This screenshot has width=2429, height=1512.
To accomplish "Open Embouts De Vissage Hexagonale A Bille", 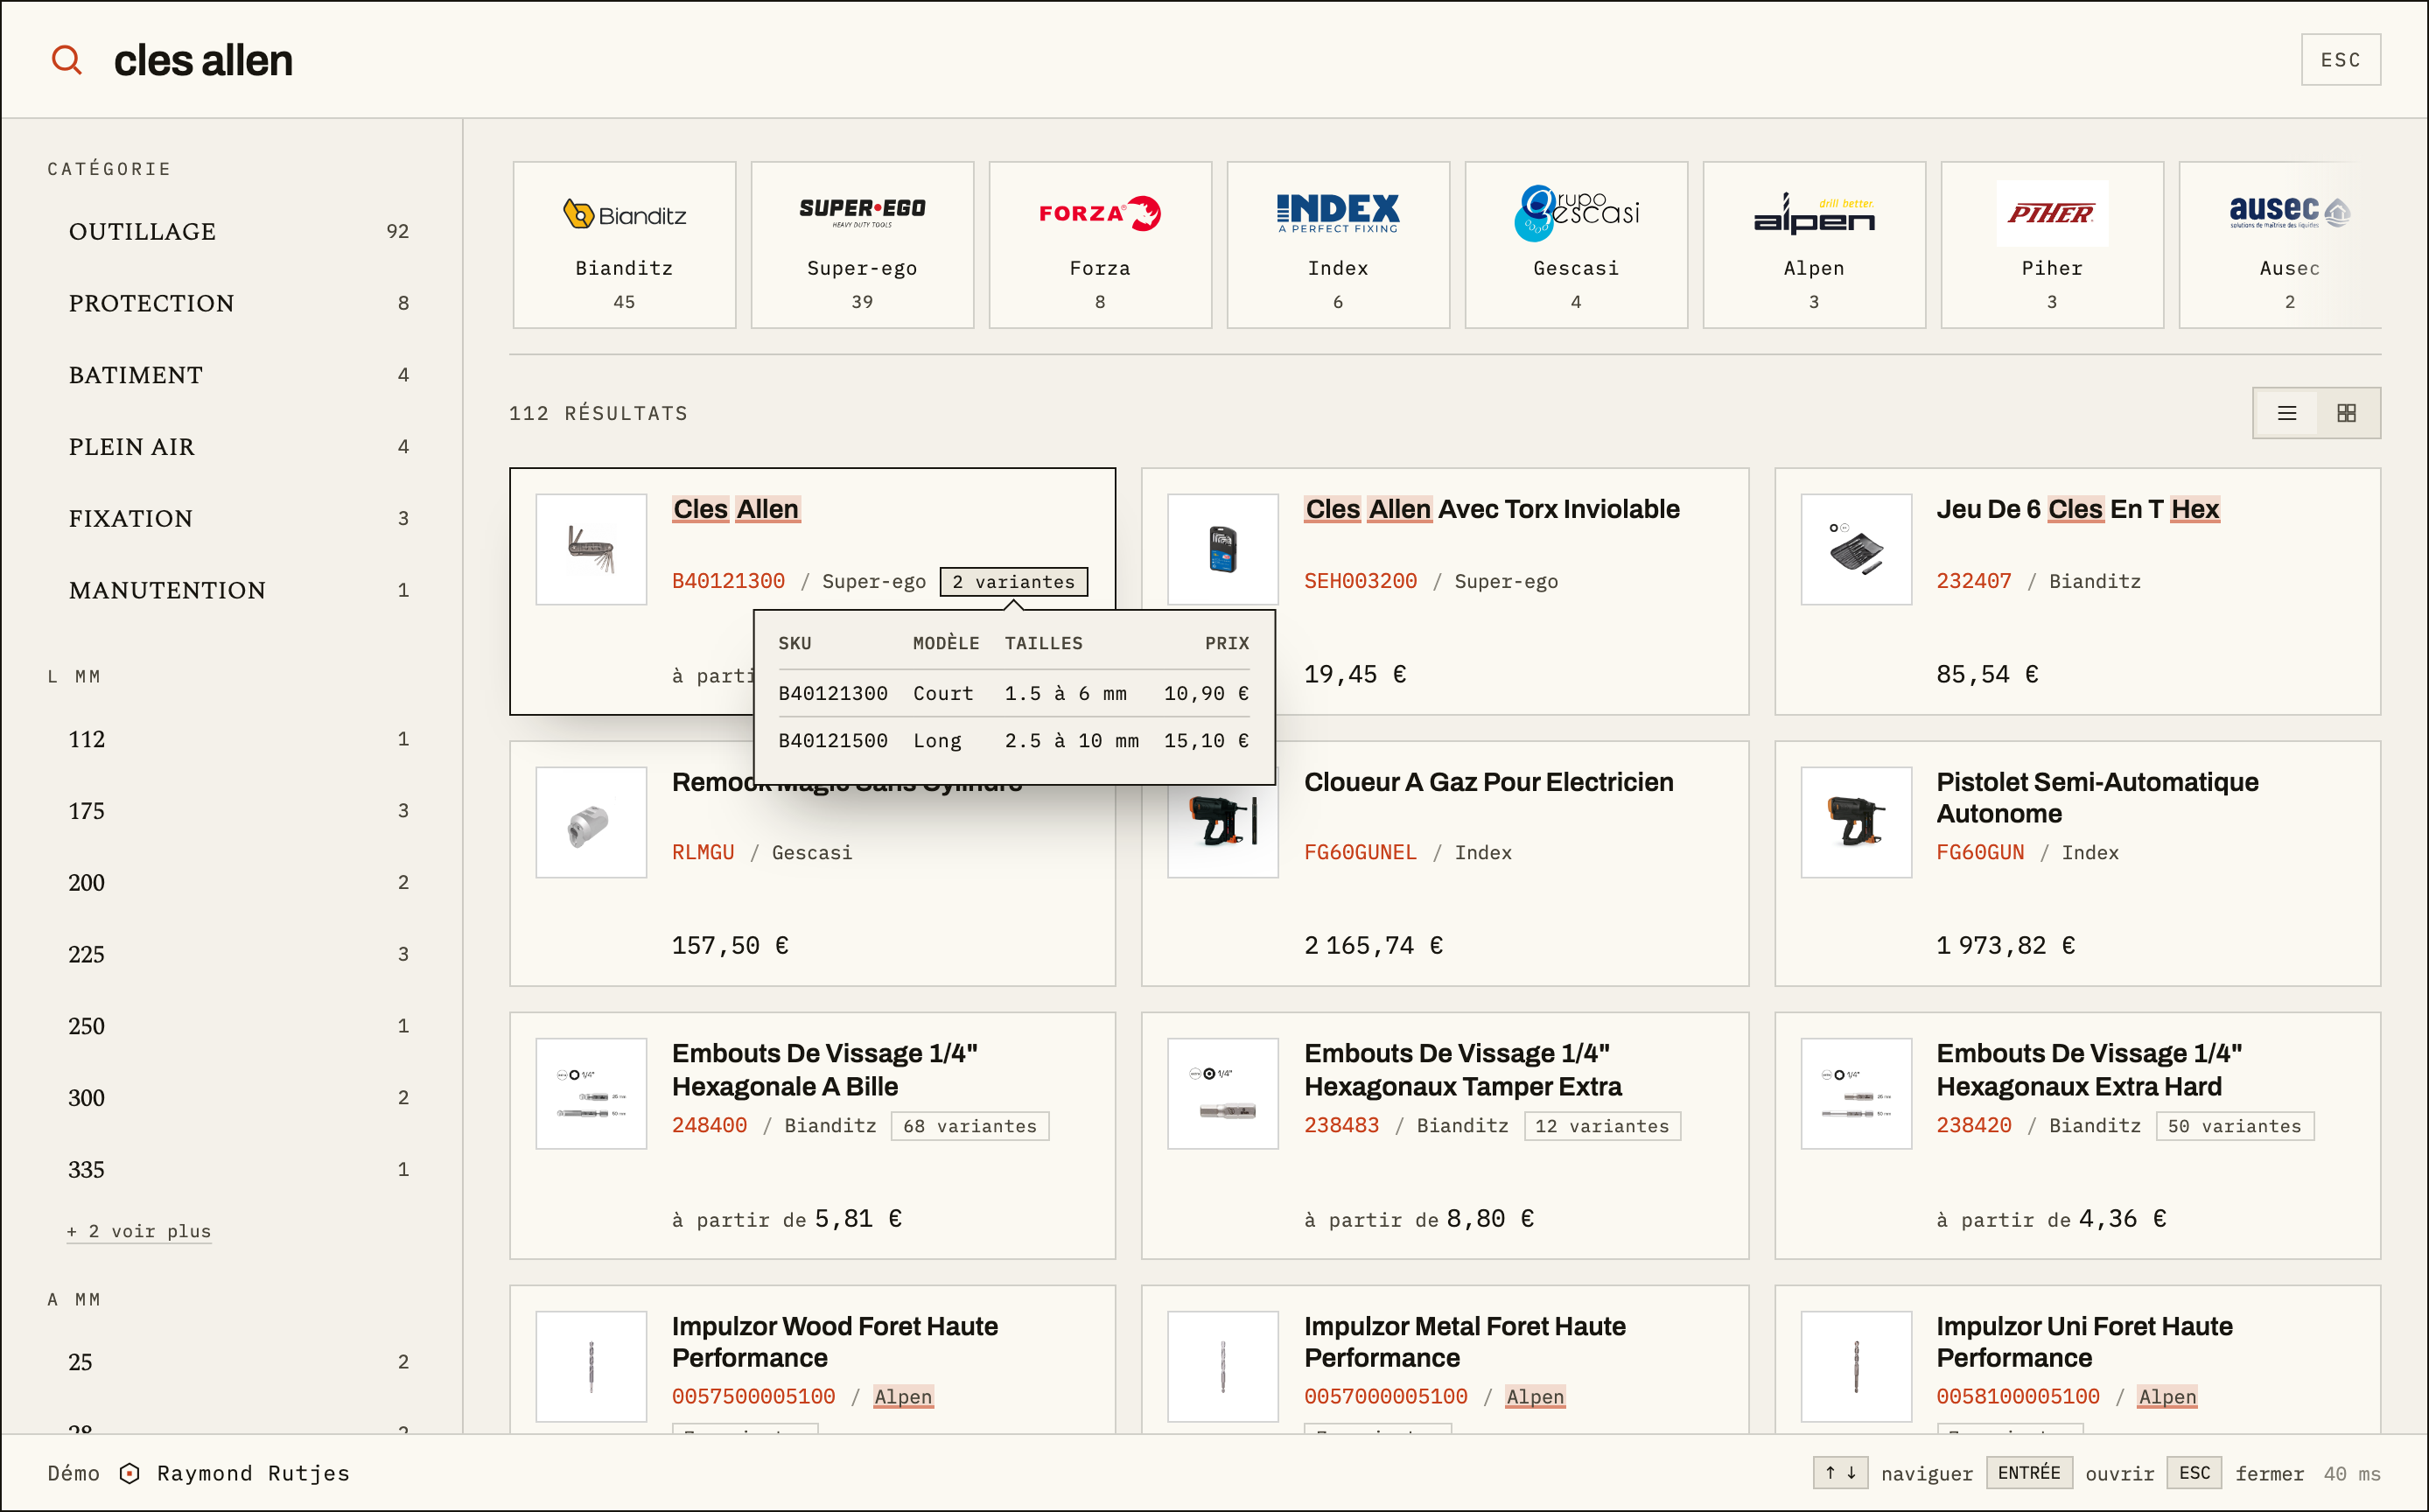I will [824, 1069].
